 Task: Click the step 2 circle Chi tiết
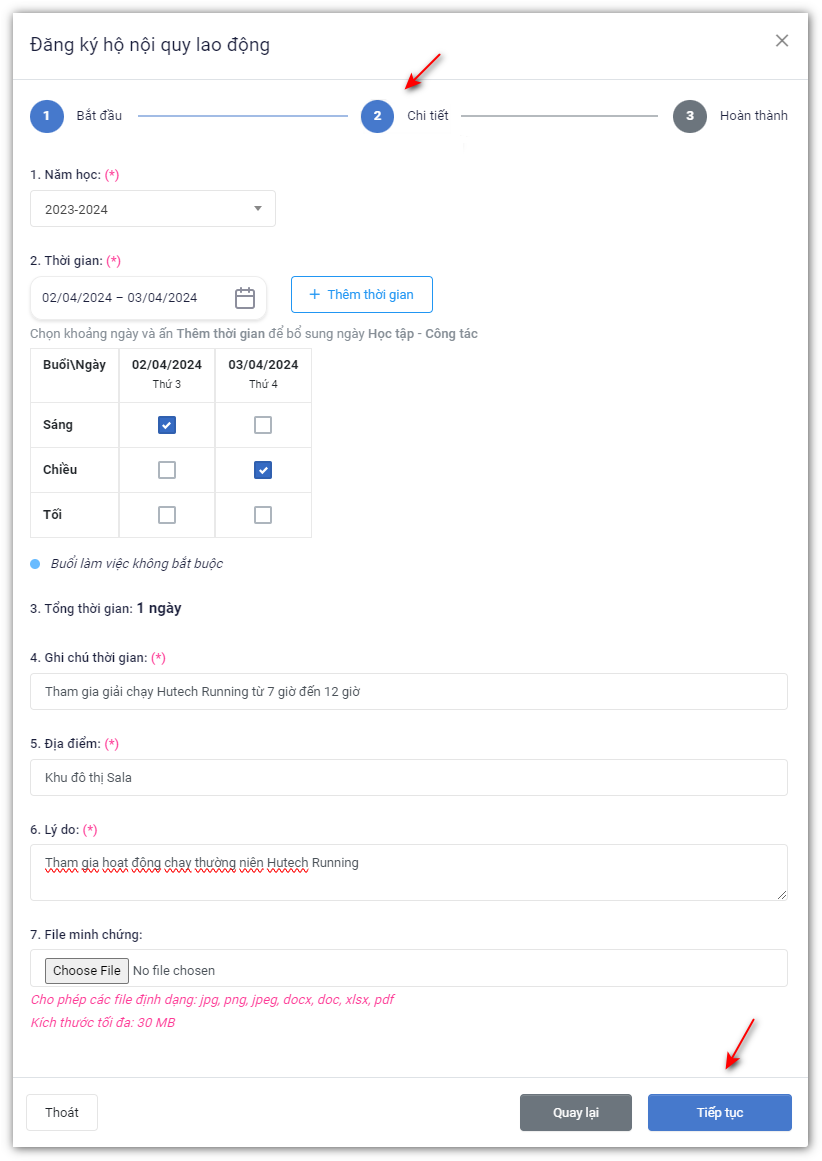[377, 116]
